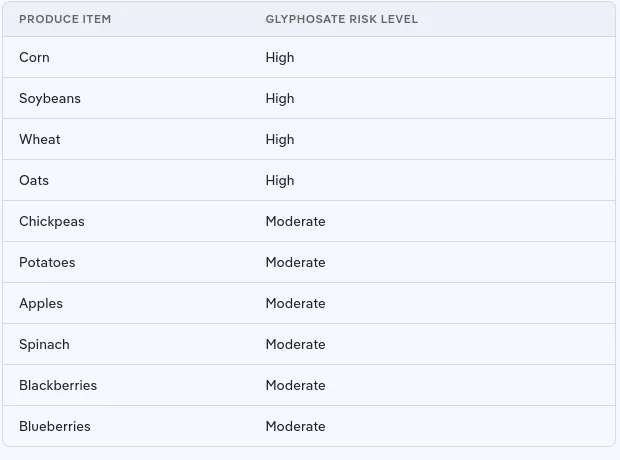The width and height of the screenshot is (620, 460).
Task: Select the High risk cell for Oats
Action: [280, 181]
